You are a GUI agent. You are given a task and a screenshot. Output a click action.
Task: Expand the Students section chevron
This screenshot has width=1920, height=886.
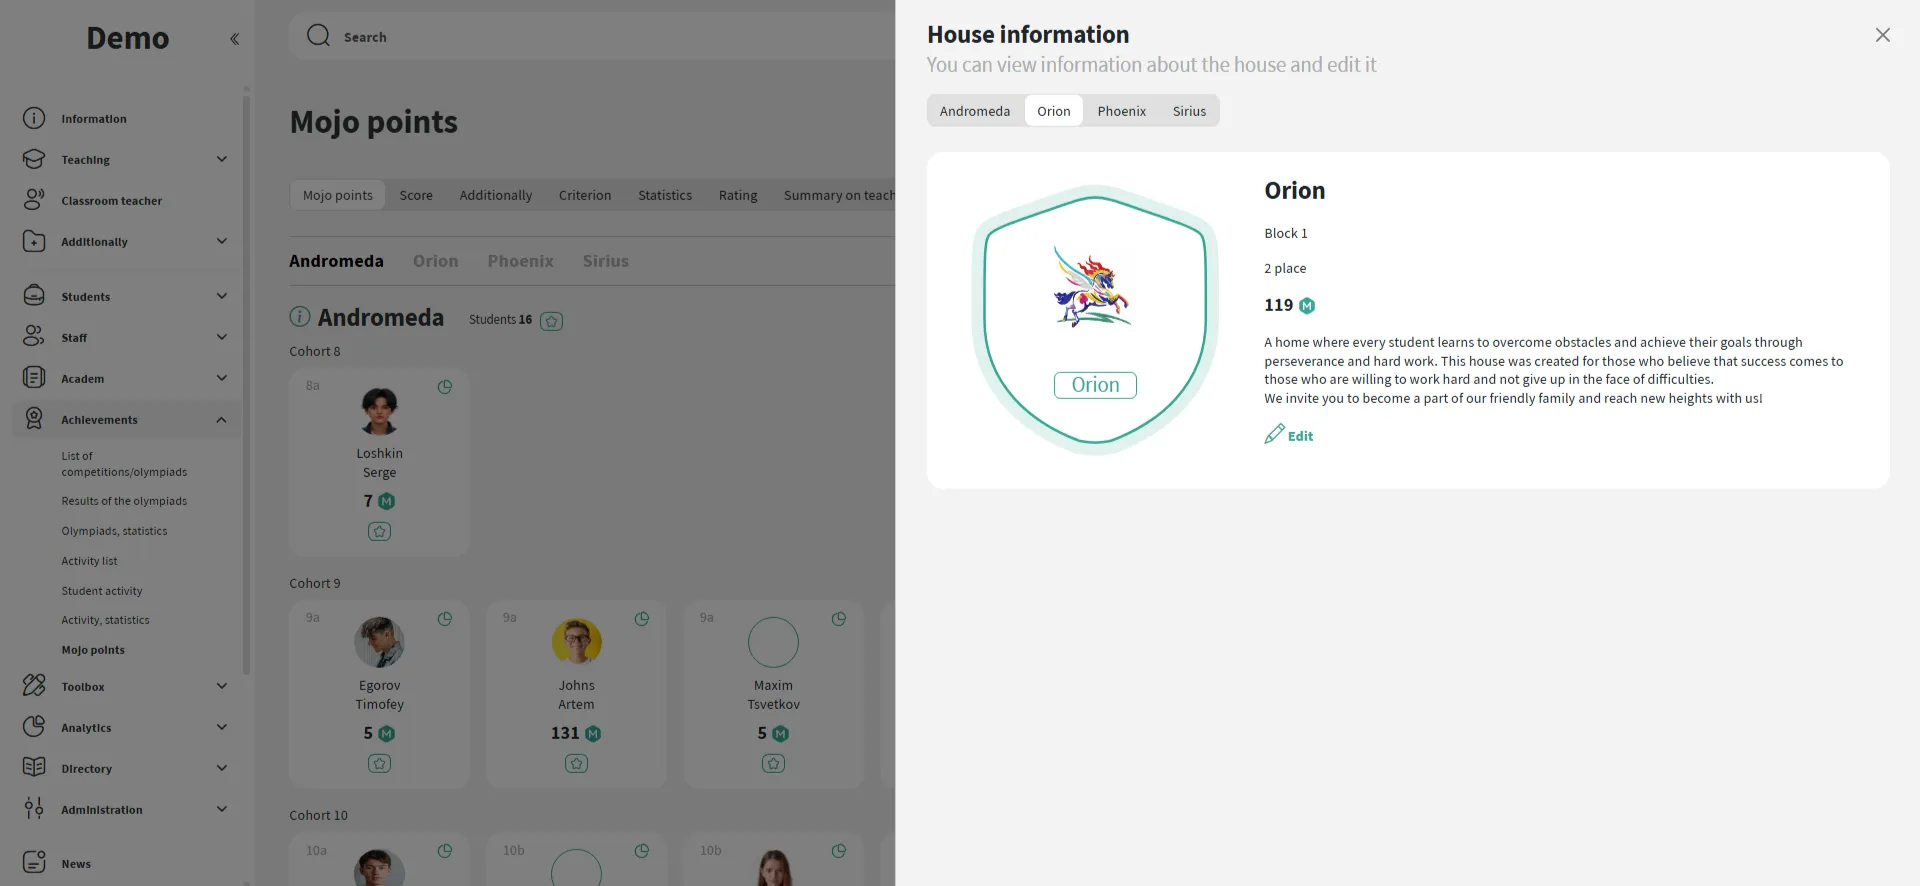222,296
